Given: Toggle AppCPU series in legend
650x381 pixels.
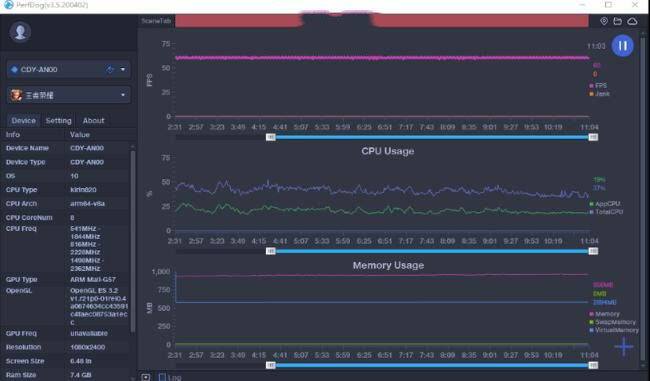Looking at the screenshot, I should (x=604, y=204).
